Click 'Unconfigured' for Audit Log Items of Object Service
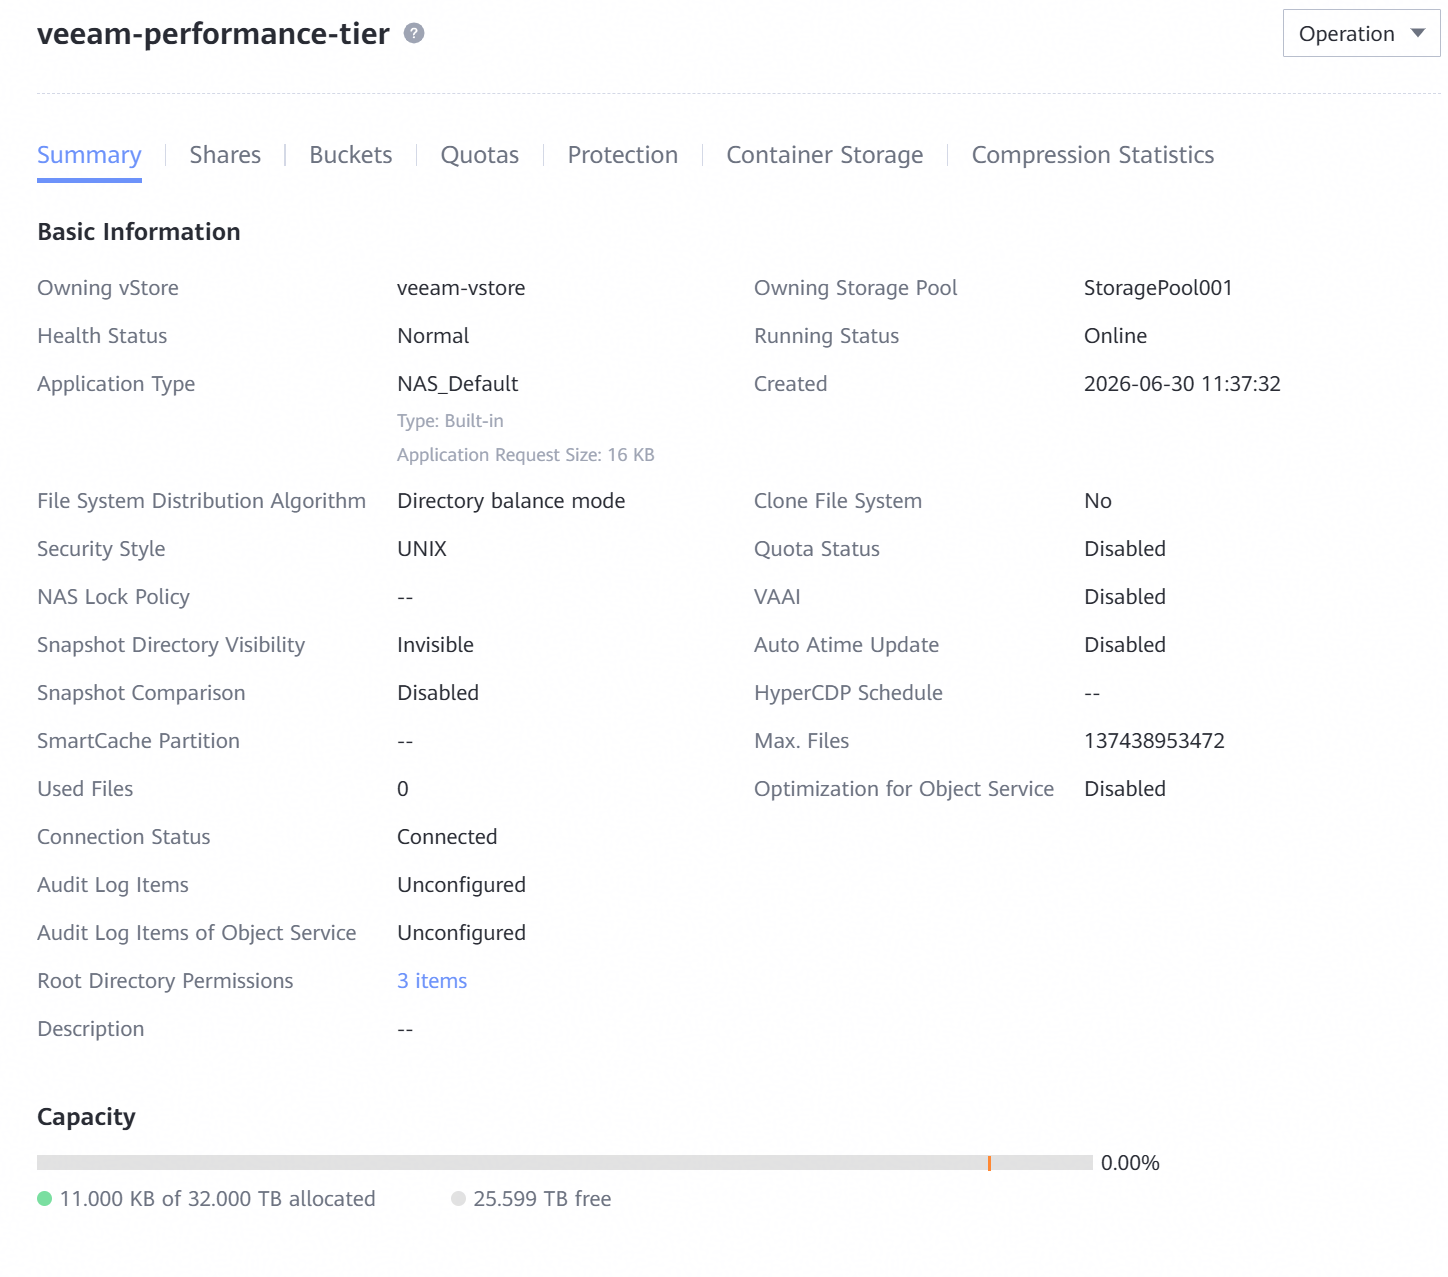The height and width of the screenshot is (1277, 1448). point(461,933)
